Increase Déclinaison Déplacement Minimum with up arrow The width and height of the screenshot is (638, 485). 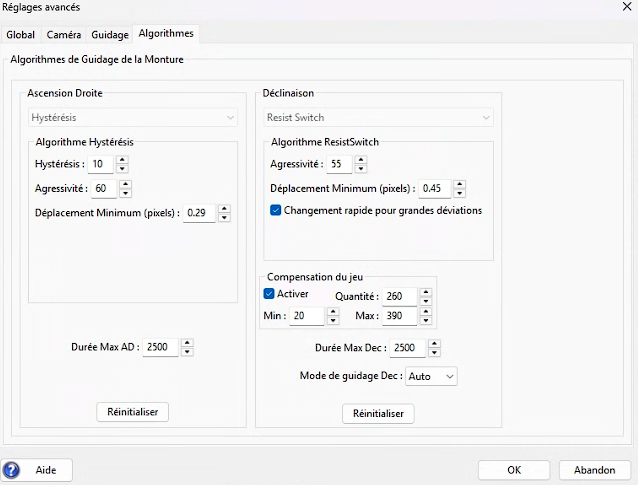click(x=459, y=184)
